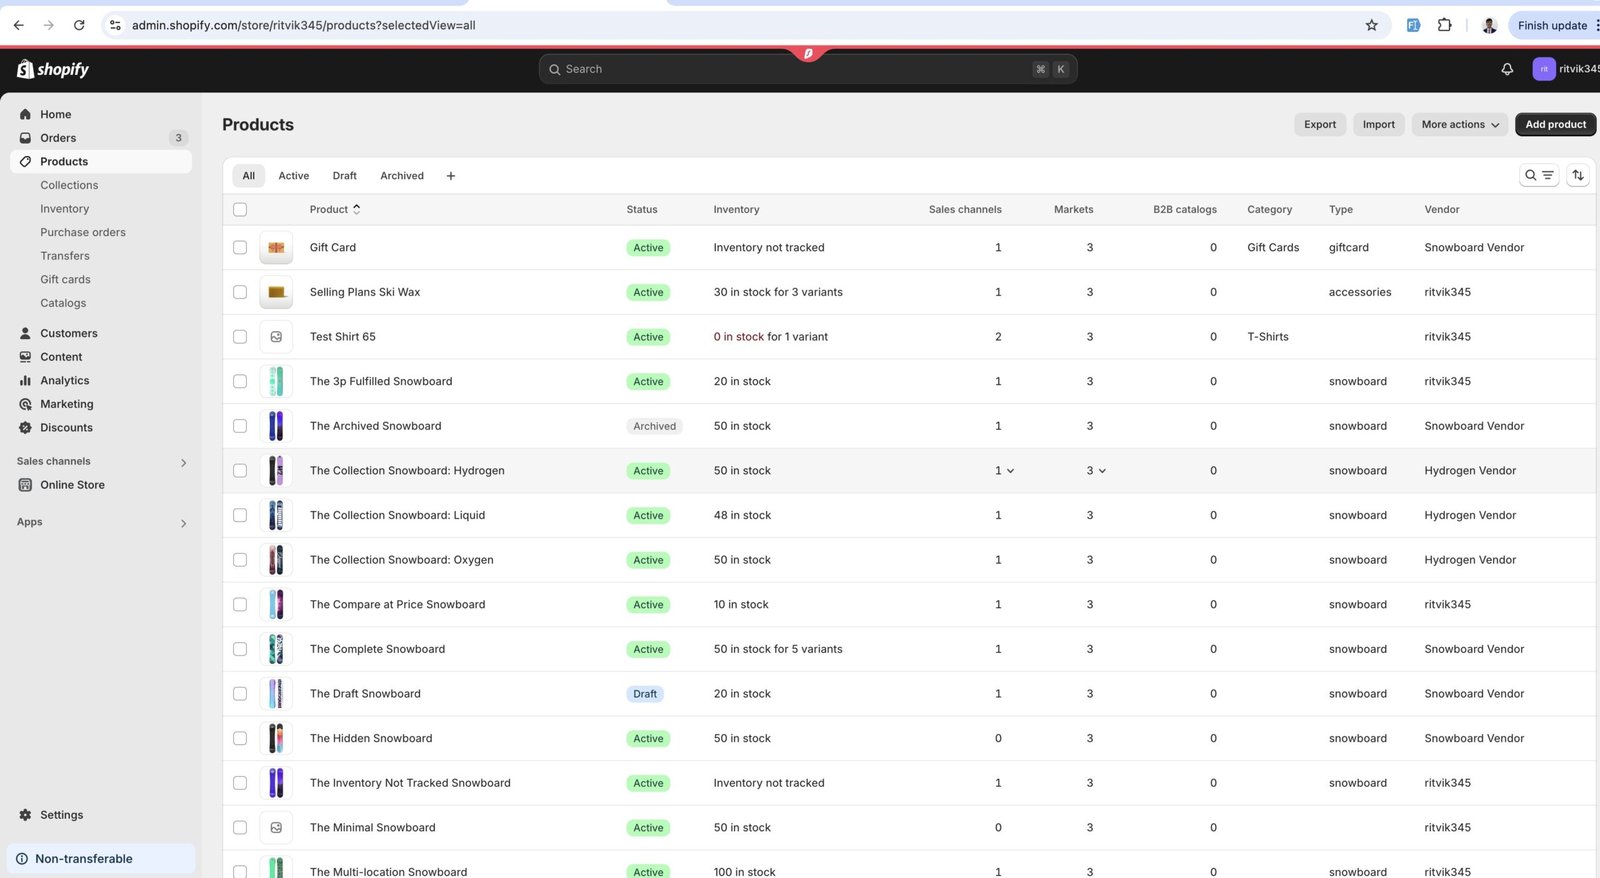Open The Complete Snowboard thumbnail
This screenshot has height=878, width=1600.
pyautogui.click(x=276, y=649)
